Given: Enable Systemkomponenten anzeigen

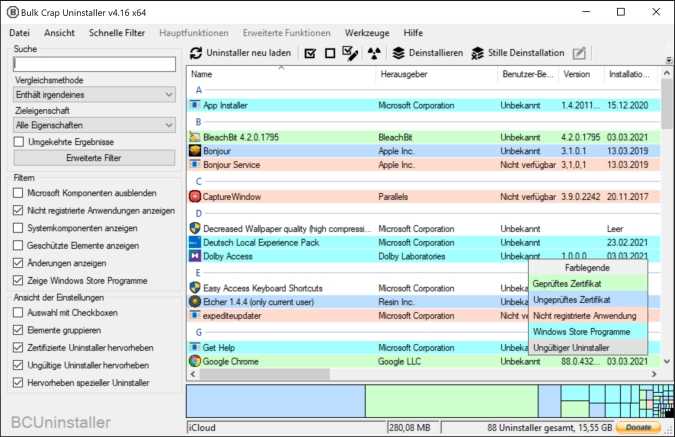Looking at the screenshot, I should tap(18, 228).
